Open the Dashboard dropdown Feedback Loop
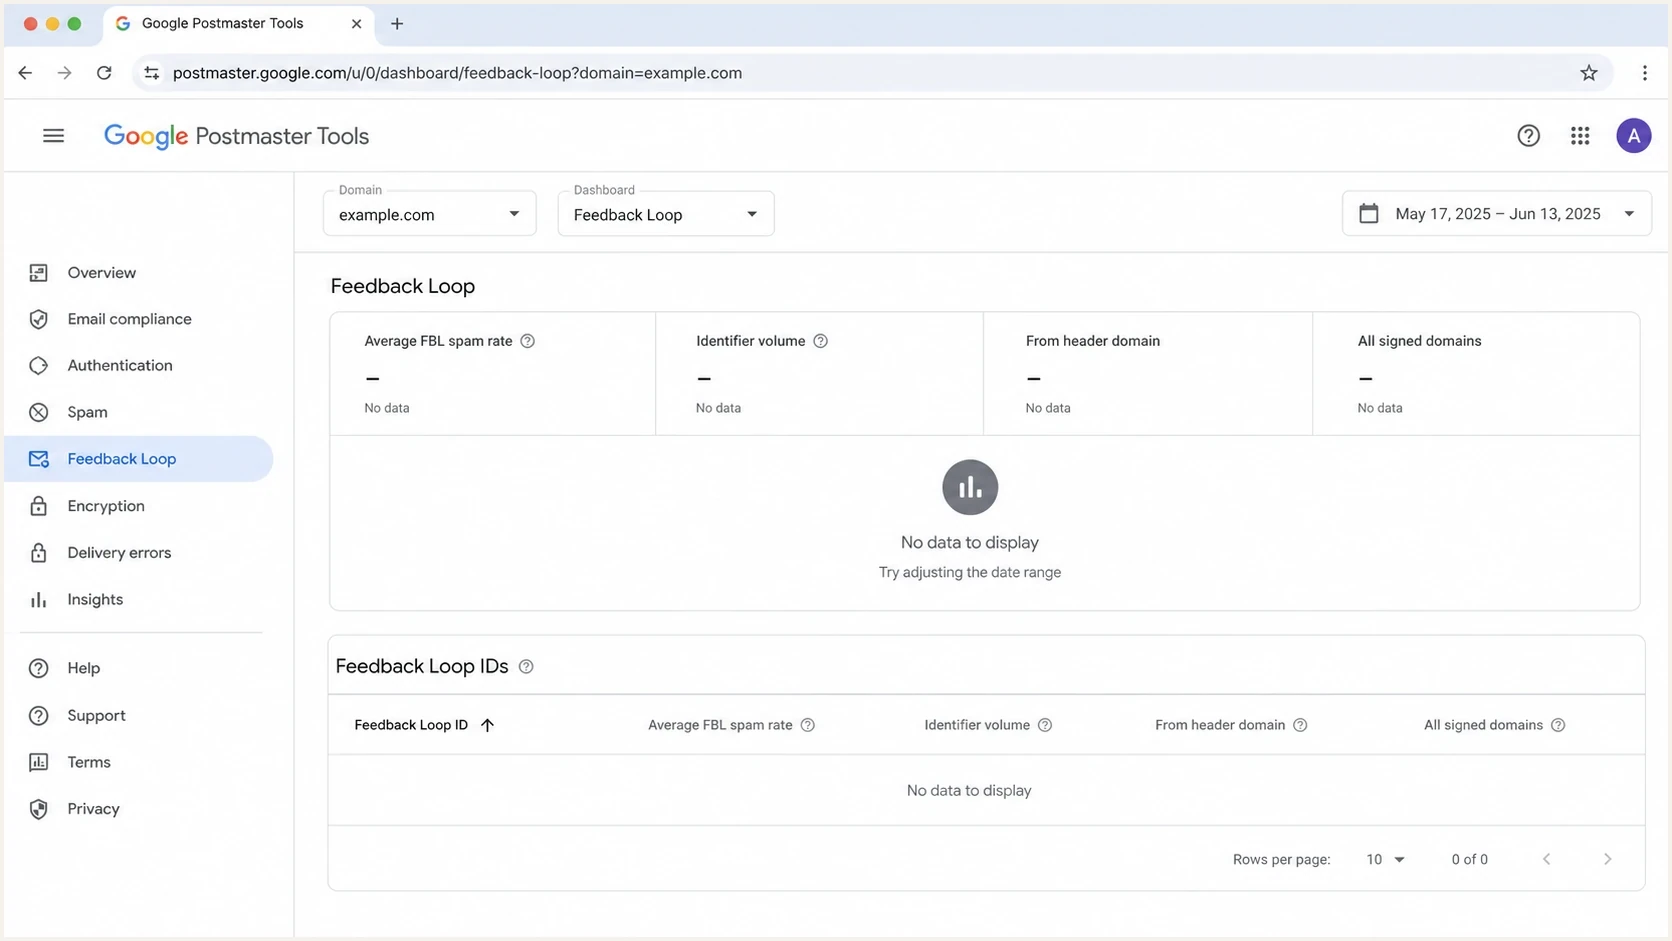 pos(666,214)
